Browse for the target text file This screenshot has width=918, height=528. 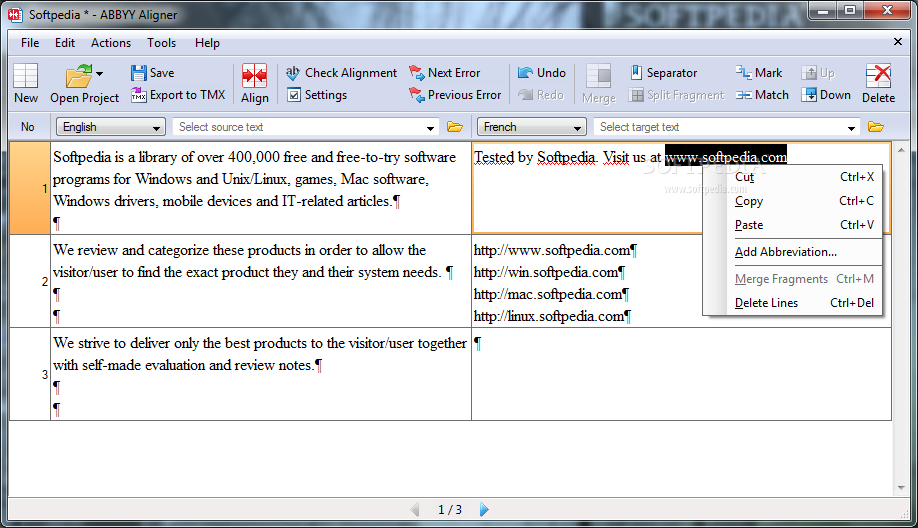(876, 127)
